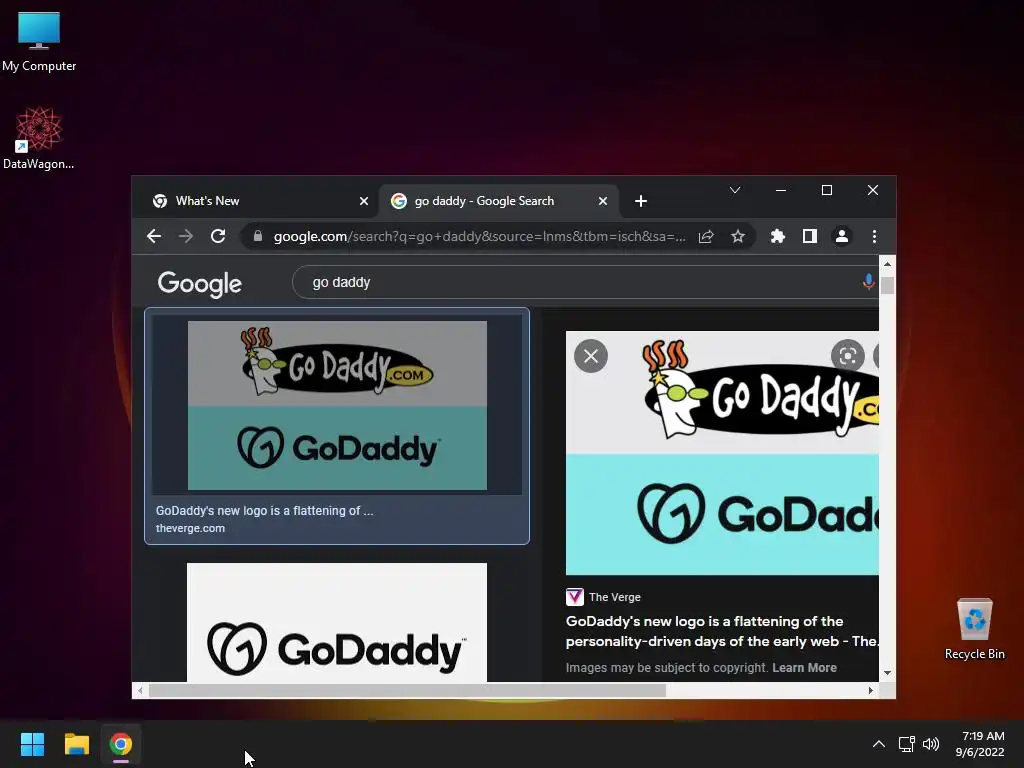Close the go daddy search tab
Image resolution: width=1024 pixels, height=768 pixels.
point(603,201)
